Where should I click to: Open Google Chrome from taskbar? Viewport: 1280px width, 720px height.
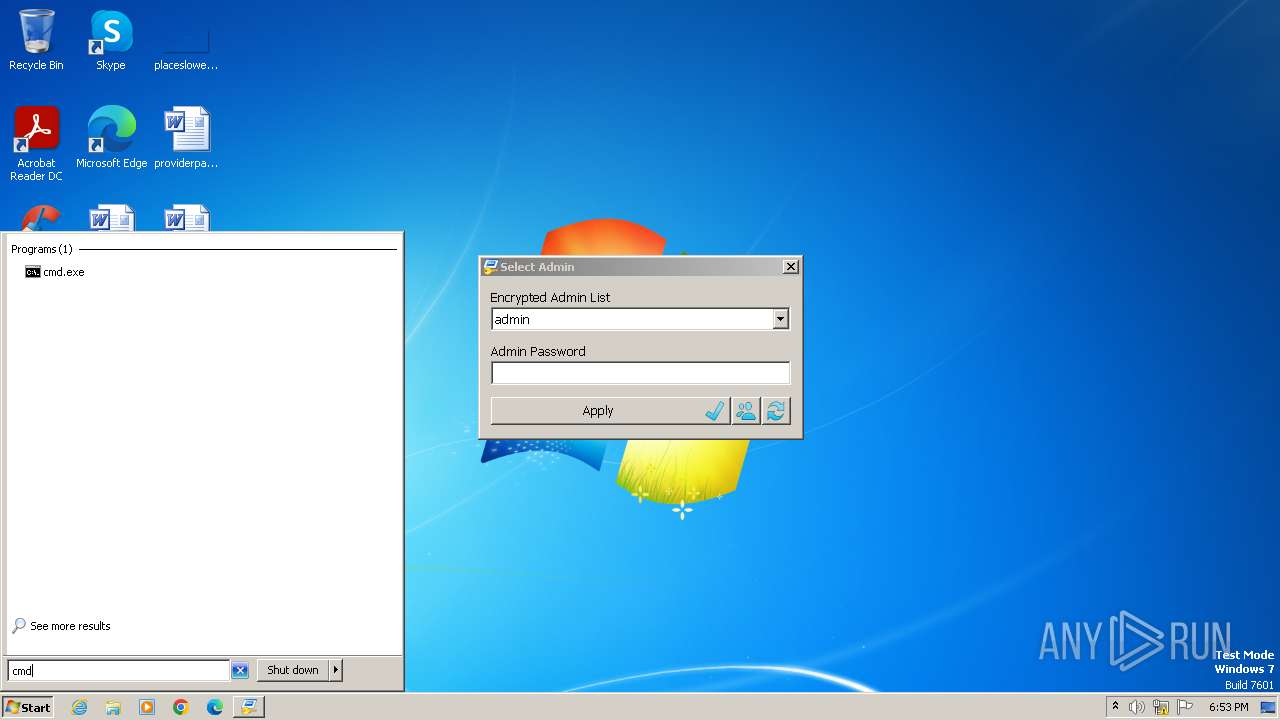tap(181, 707)
